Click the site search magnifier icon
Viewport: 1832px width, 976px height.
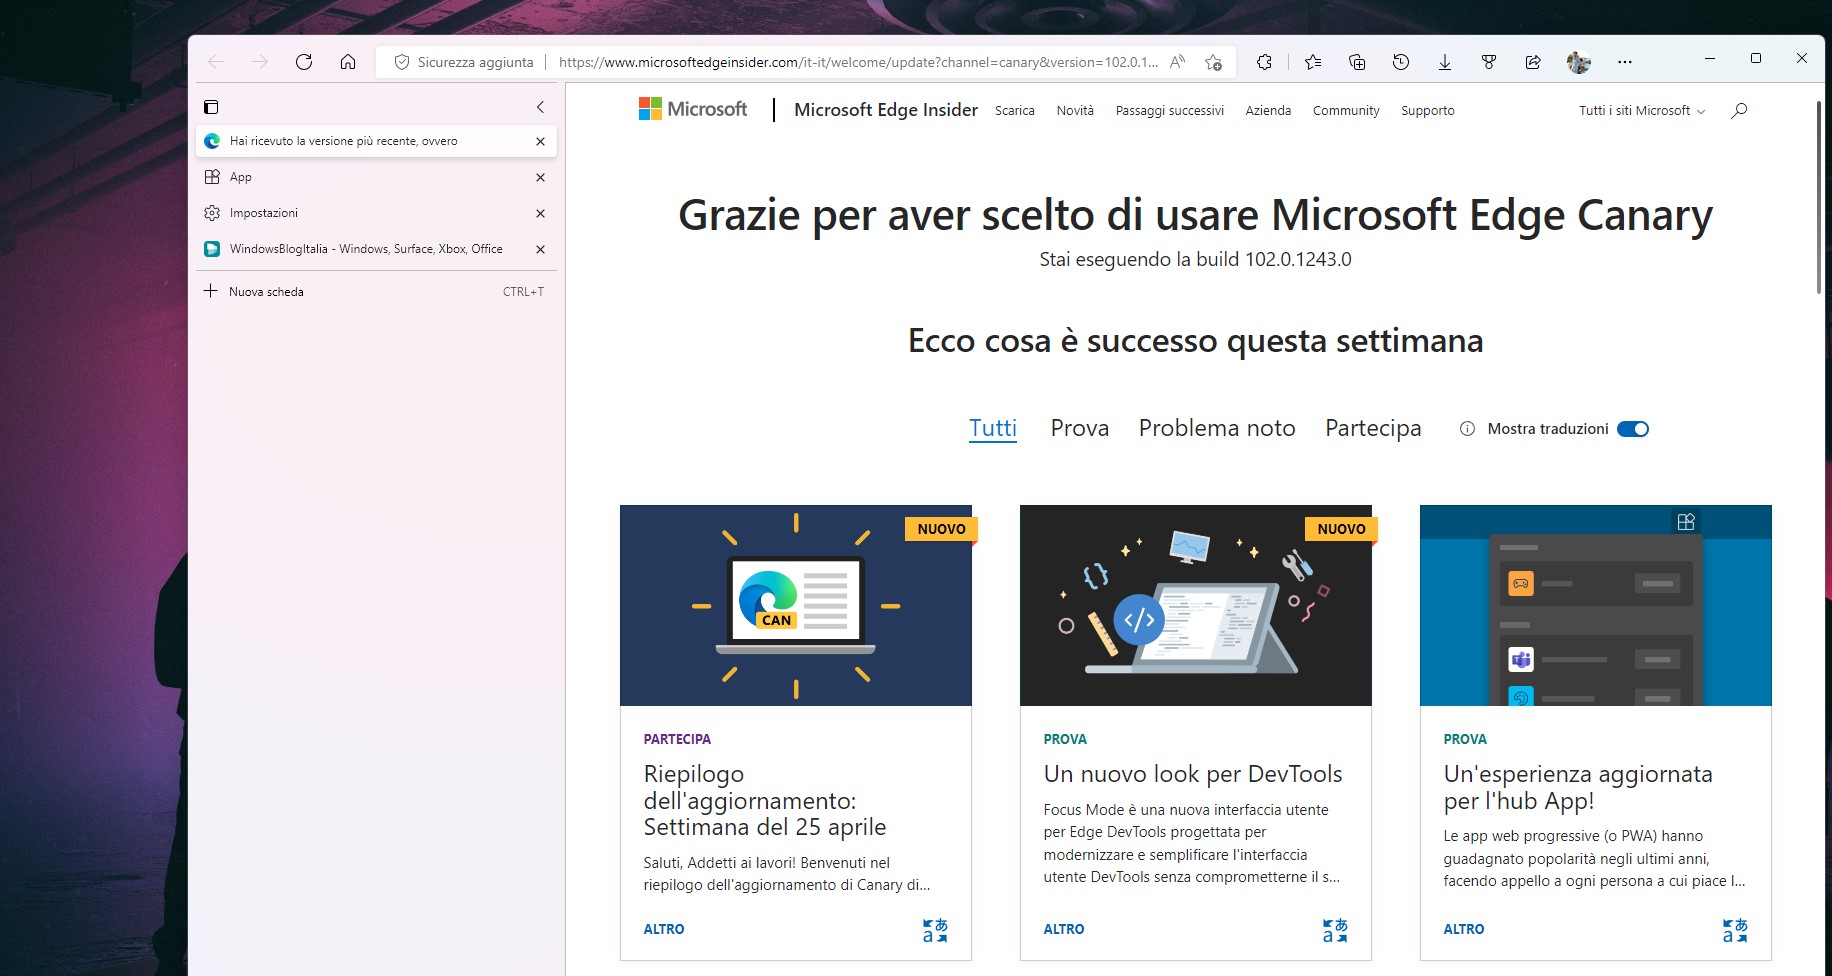[1739, 110]
